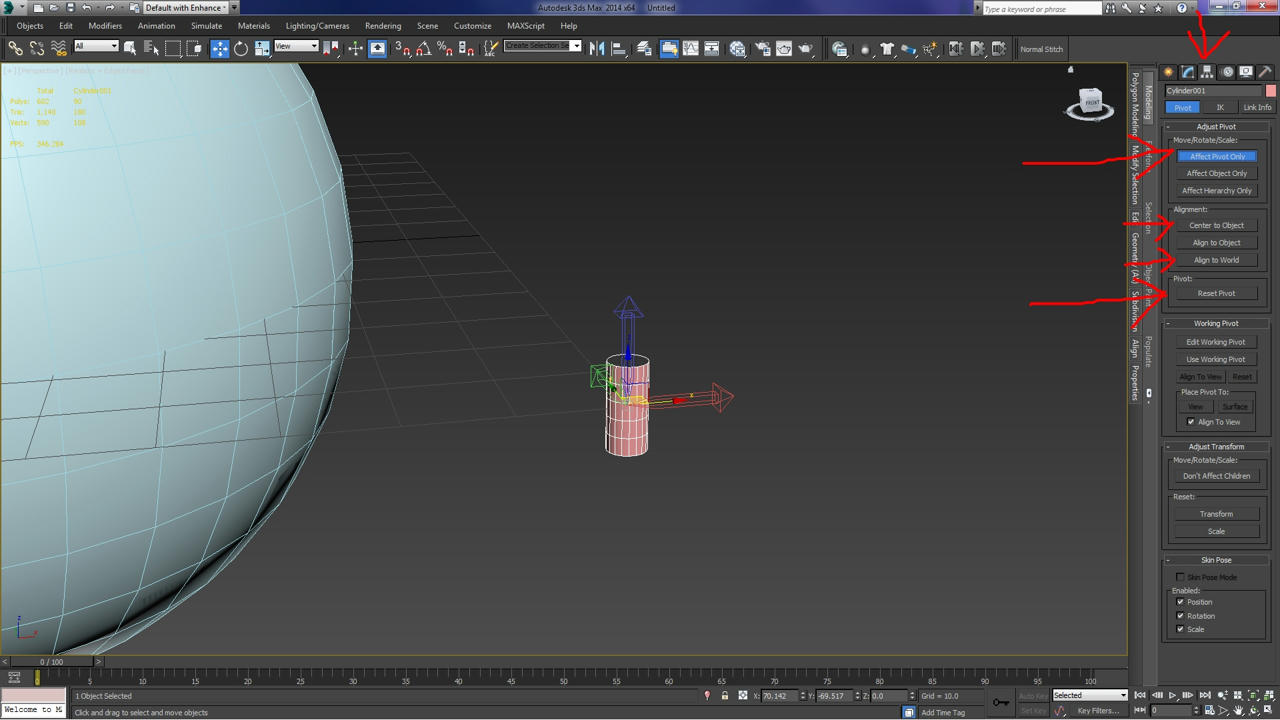The width and height of the screenshot is (1280, 720).
Task: Open the Material Editor icon
Action: tap(738, 48)
